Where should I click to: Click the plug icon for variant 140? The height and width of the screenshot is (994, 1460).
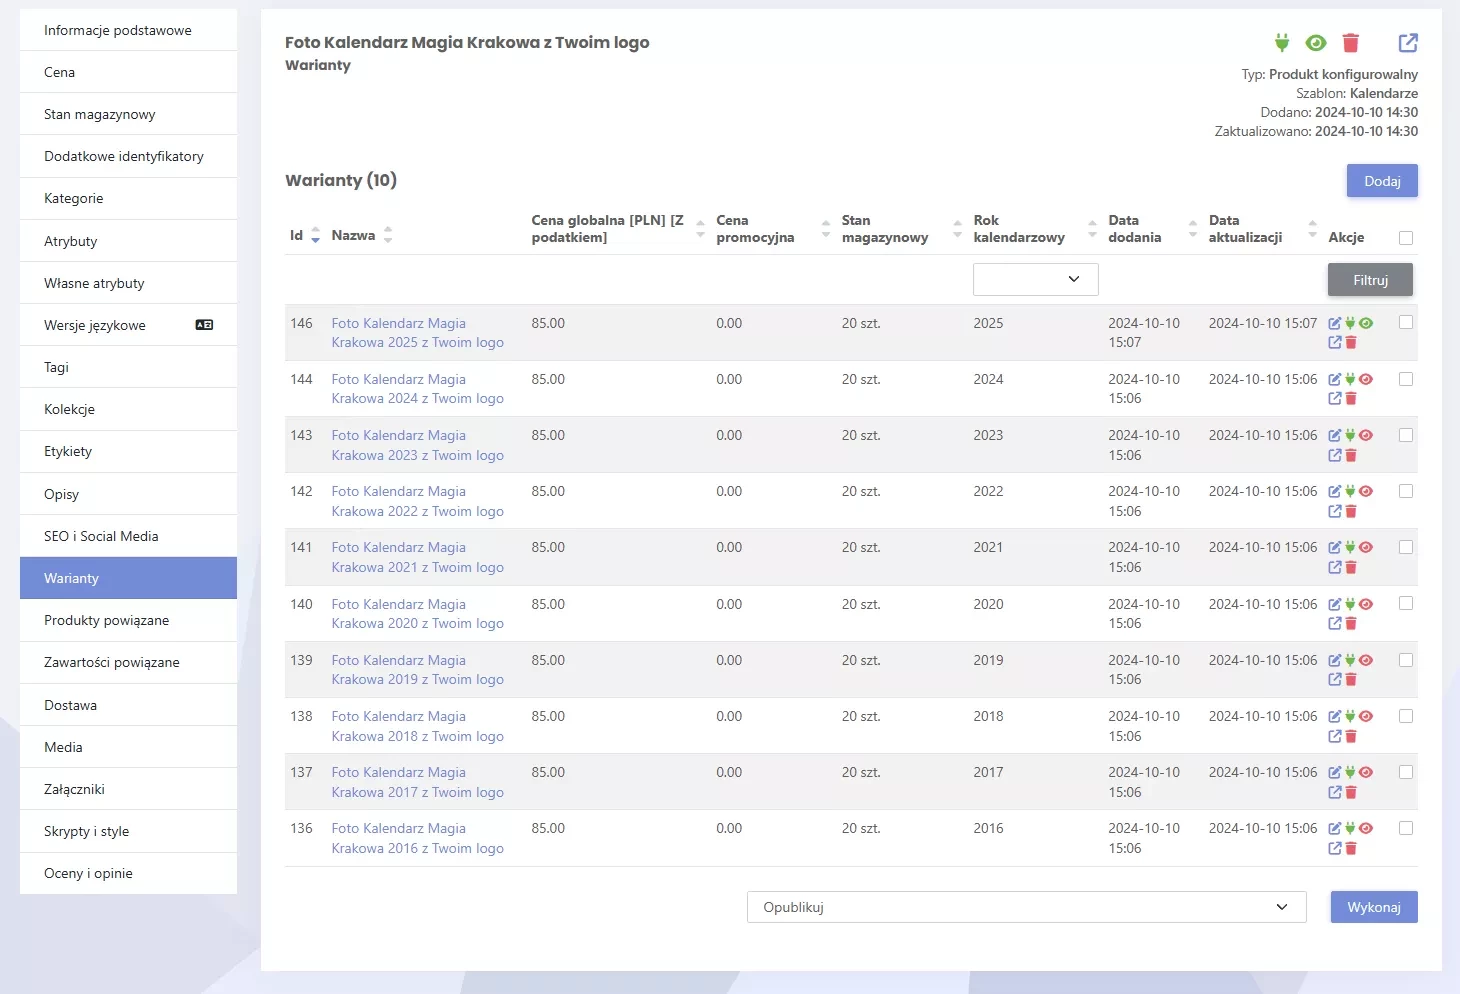[x=1350, y=605]
